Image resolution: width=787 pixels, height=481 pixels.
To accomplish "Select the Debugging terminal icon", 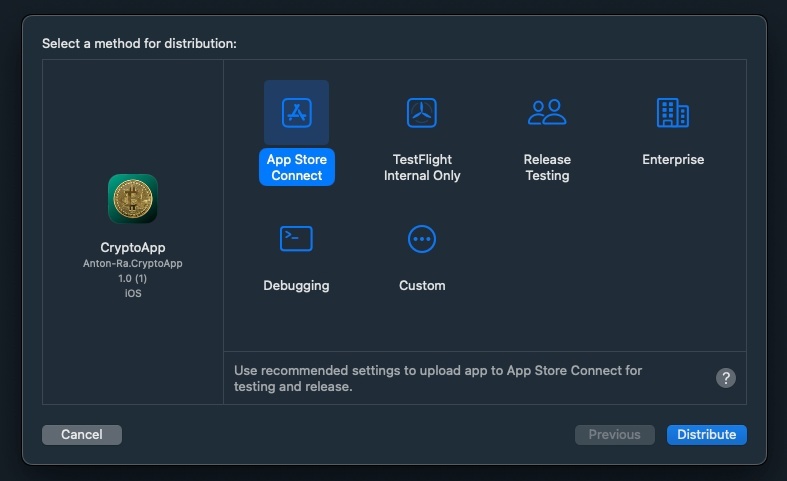I will coord(296,238).
